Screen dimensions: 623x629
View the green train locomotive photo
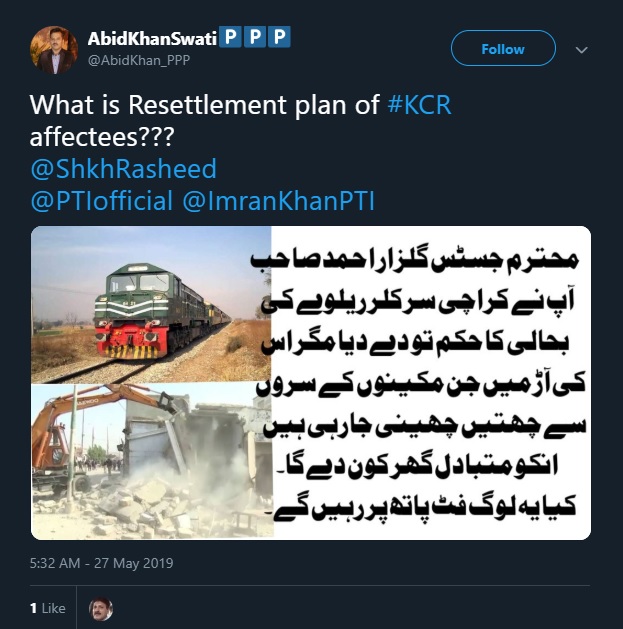pos(151,305)
